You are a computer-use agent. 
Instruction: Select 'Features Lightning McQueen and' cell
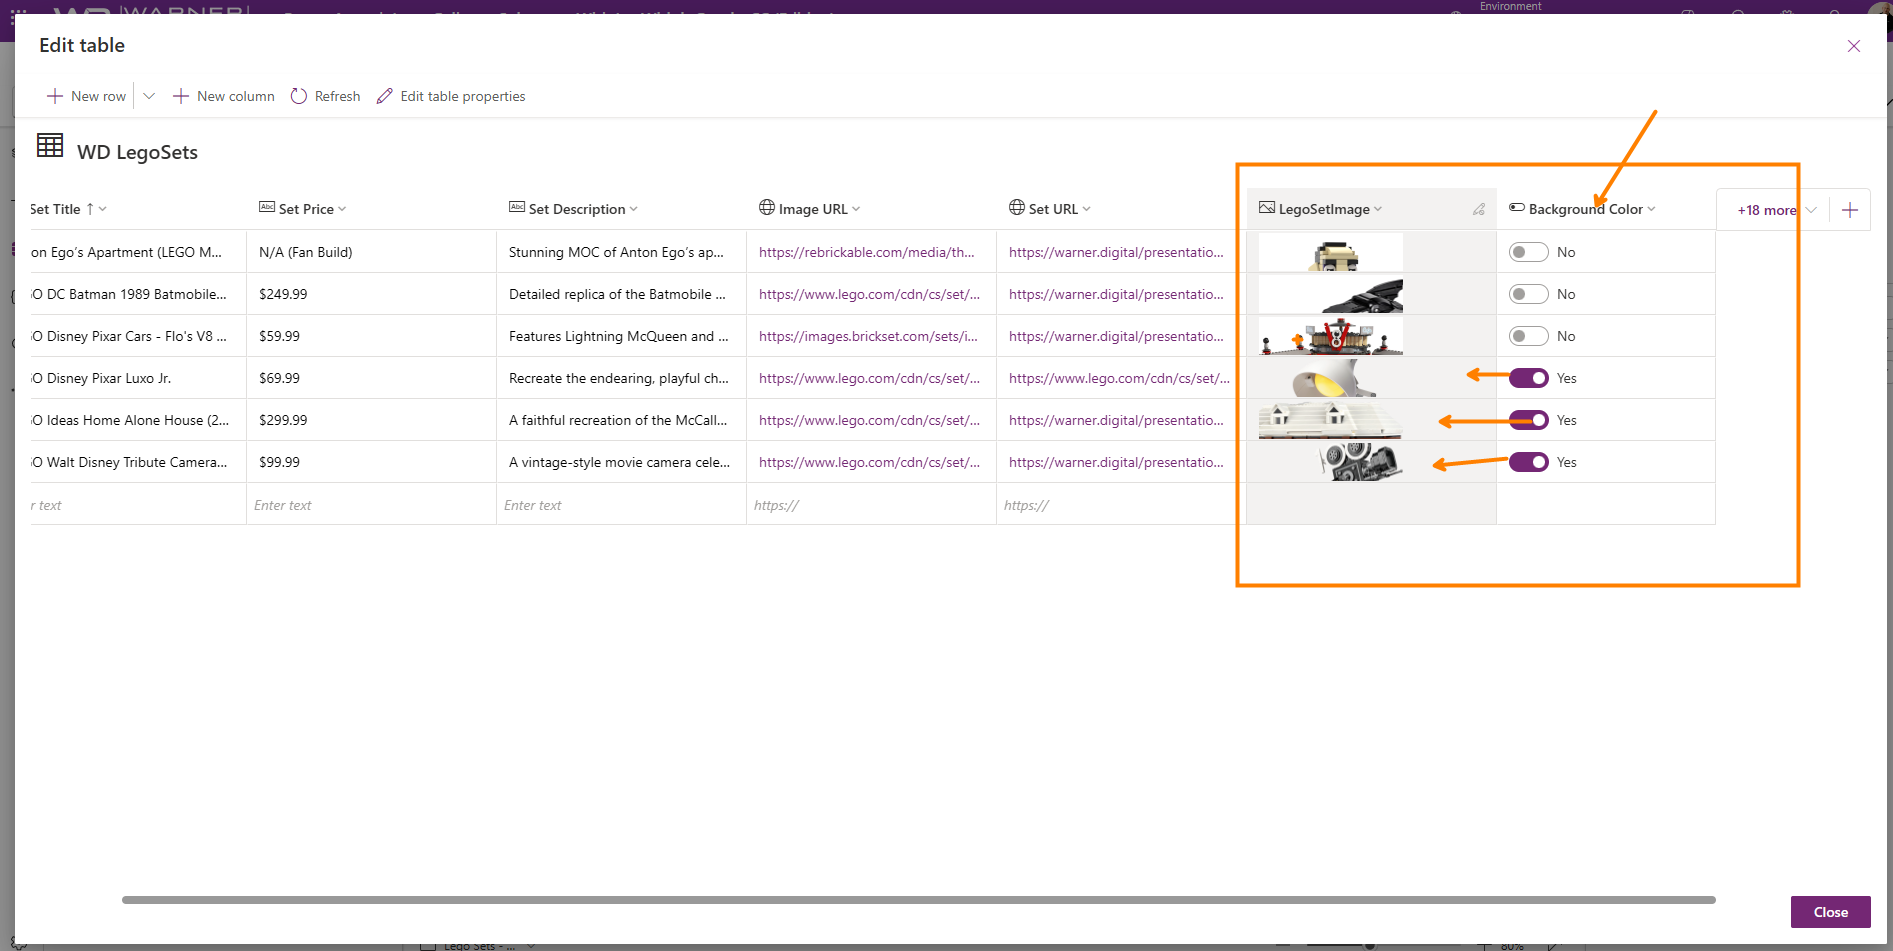[621, 336]
